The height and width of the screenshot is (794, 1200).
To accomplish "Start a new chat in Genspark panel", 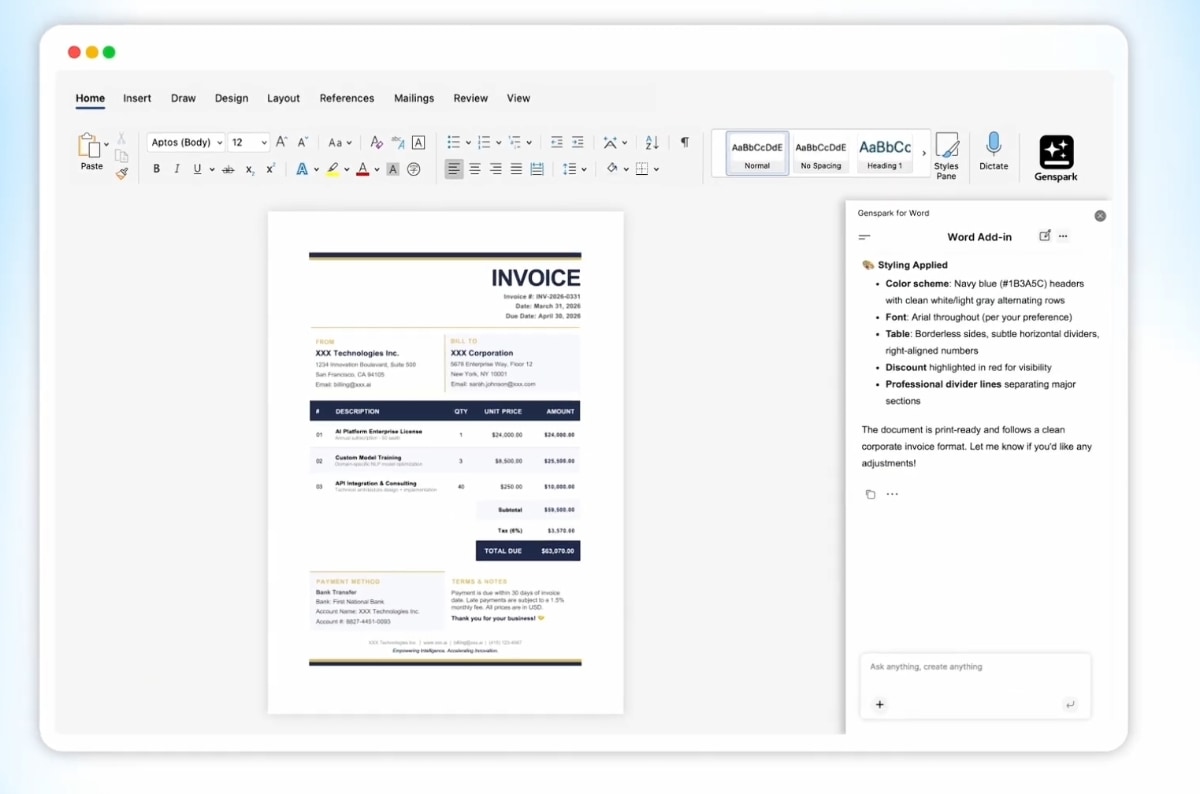I will pos(1045,236).
